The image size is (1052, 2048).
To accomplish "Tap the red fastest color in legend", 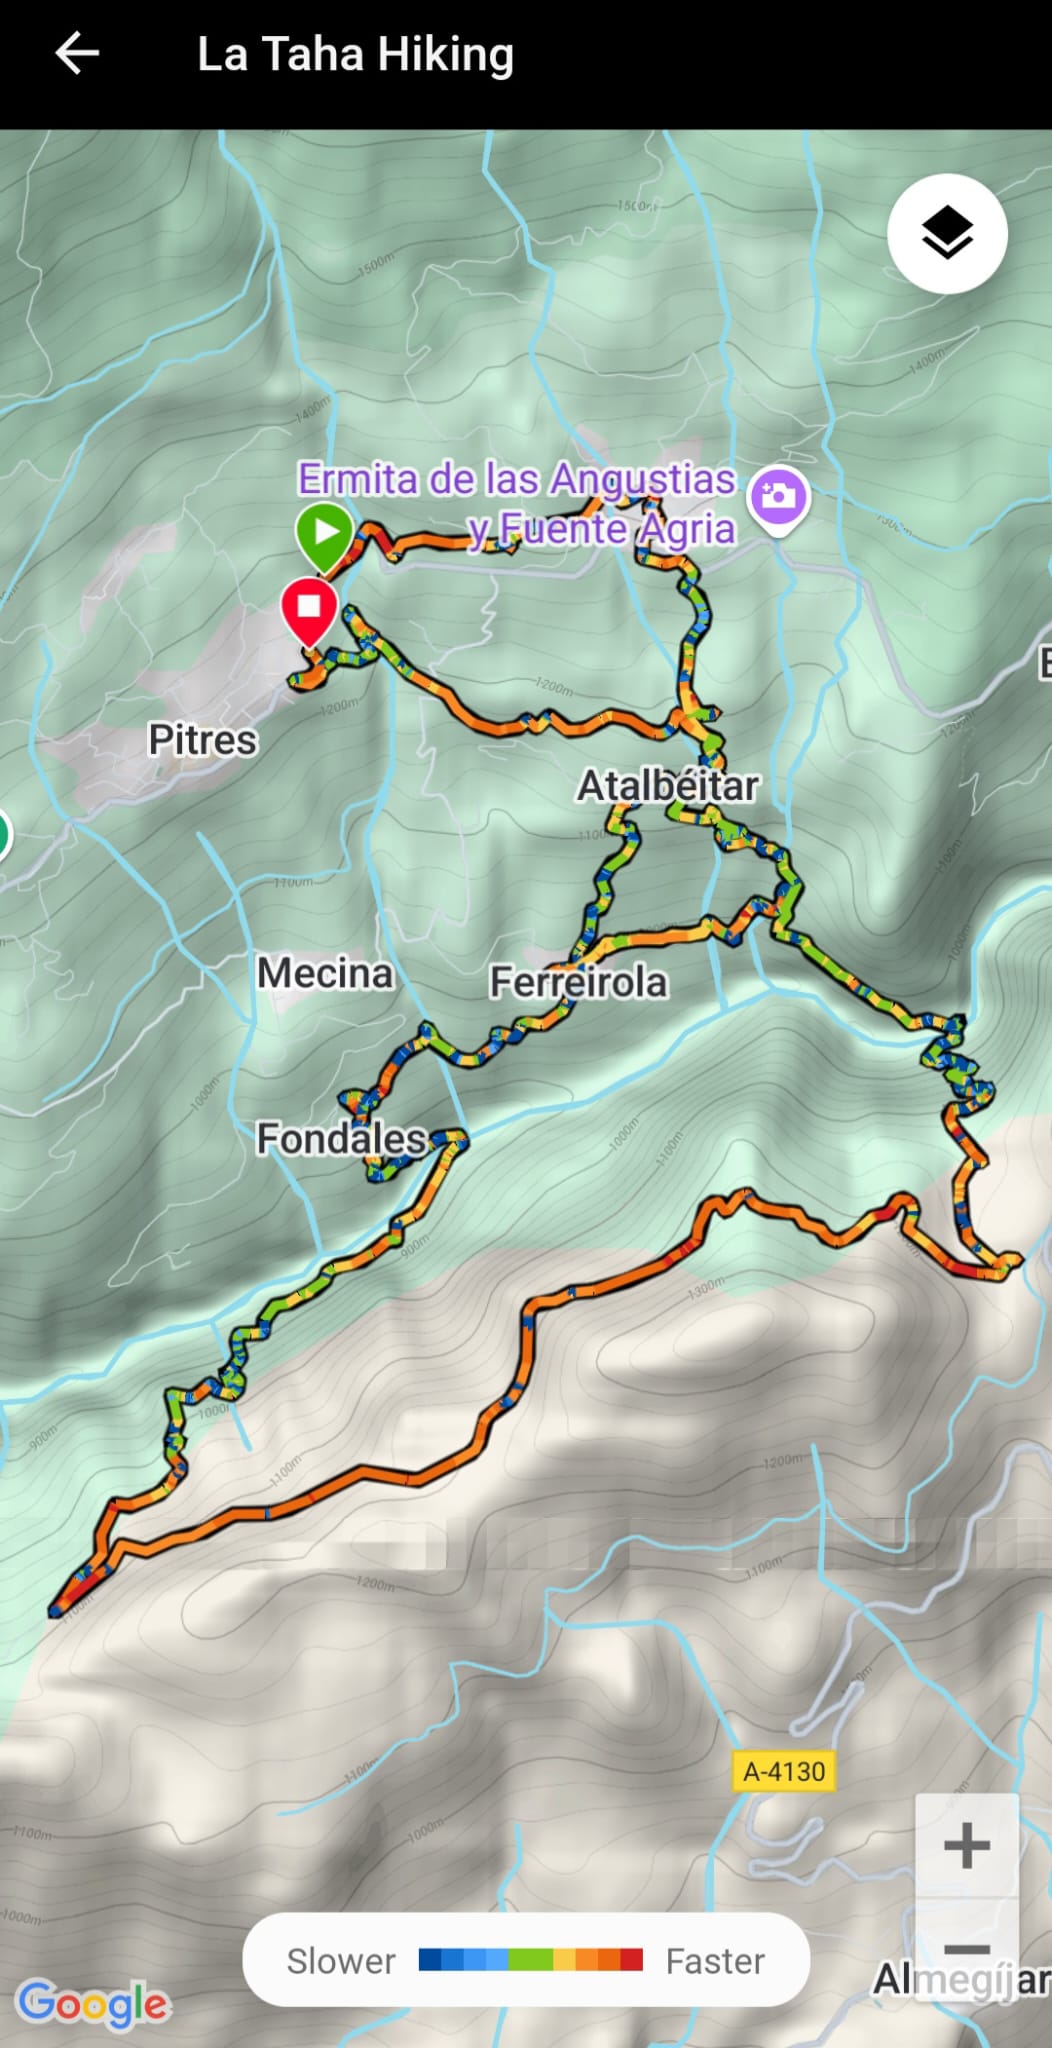I will pyautogui.click(x=631, y=1959).
